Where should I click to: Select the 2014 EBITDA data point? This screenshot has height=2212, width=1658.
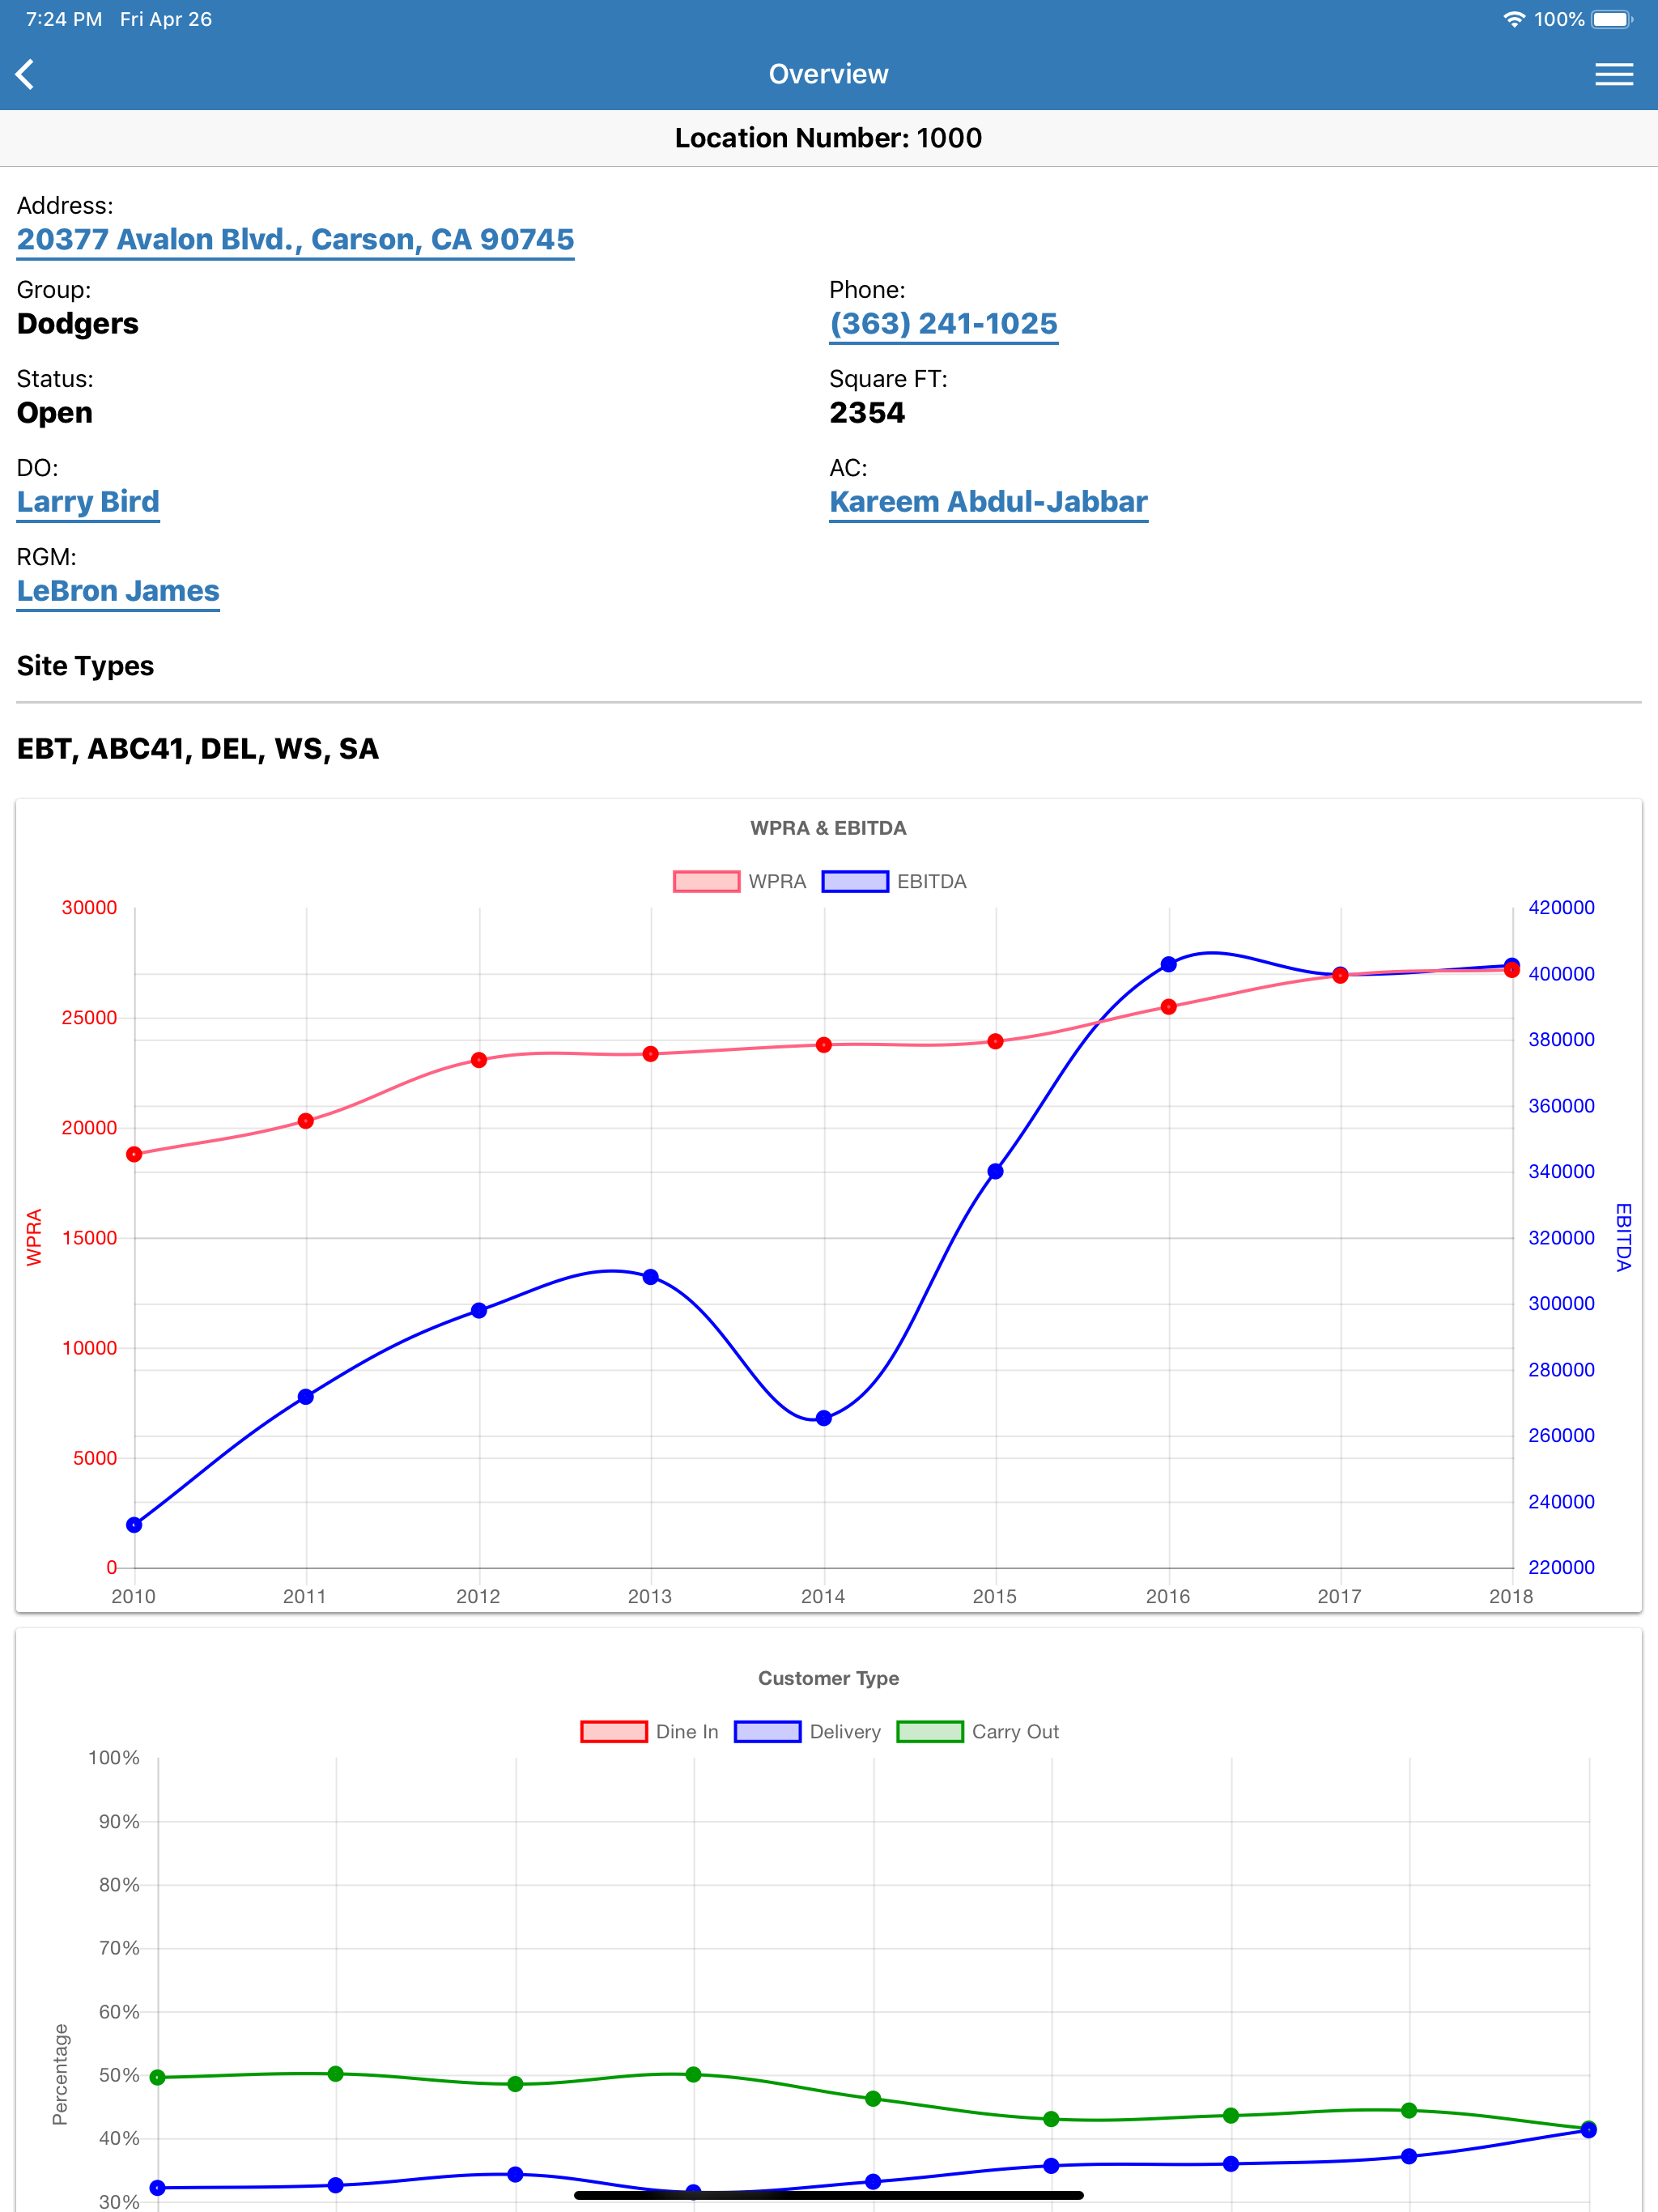click(x=824, y=1418)
